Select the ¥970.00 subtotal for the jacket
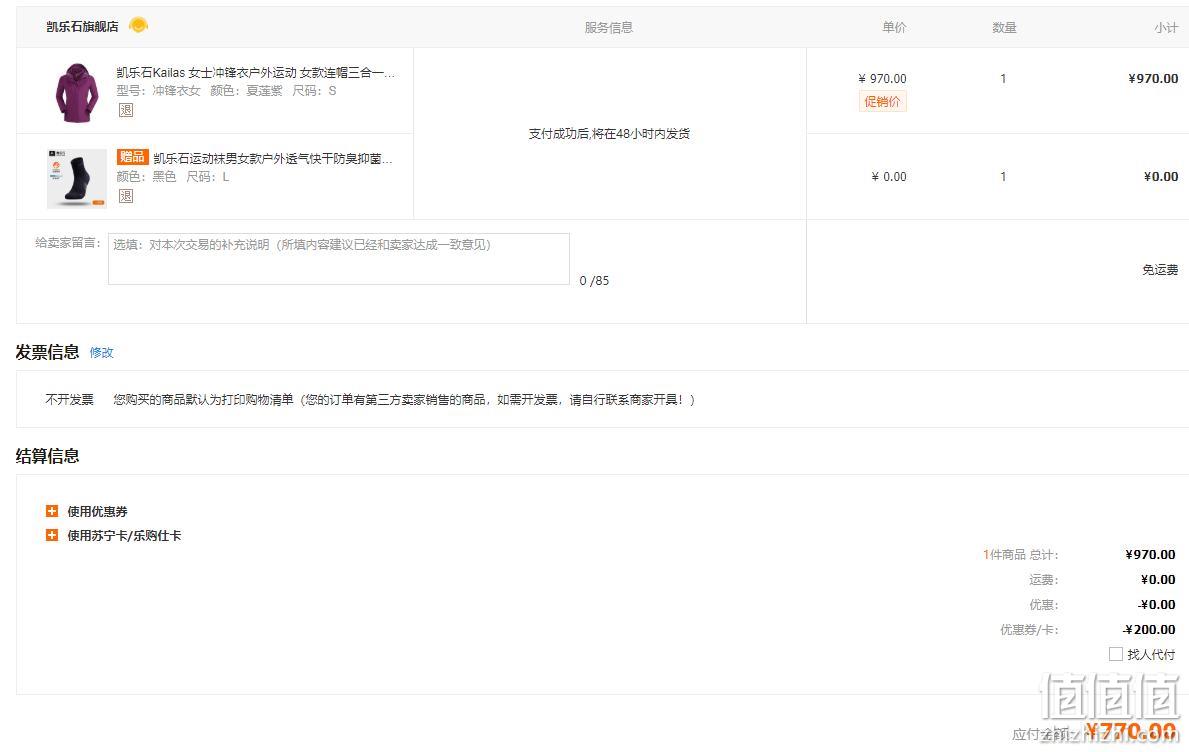The image size is (1189, 752). point(1153,78)
